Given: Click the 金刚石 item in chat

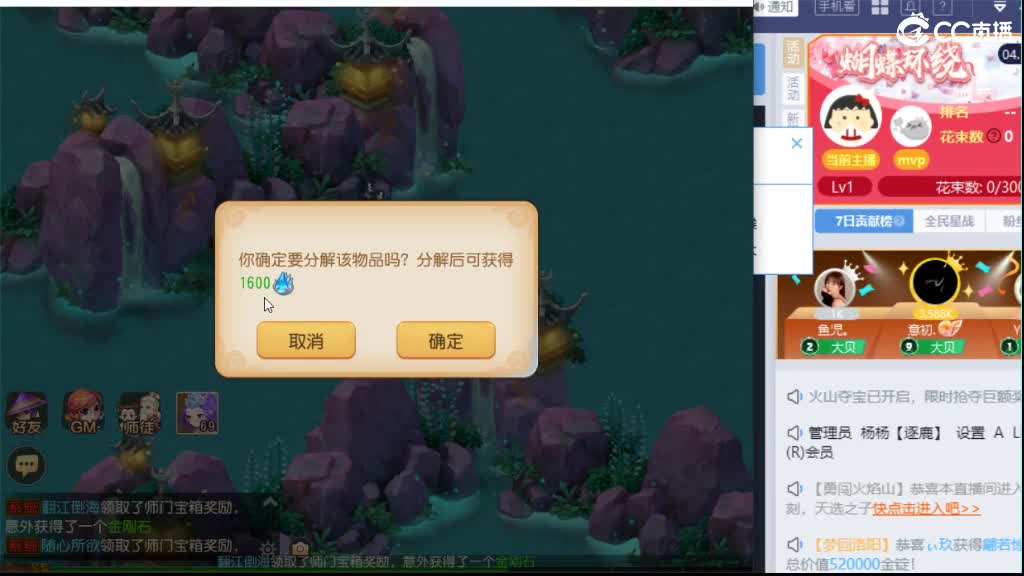Looking at the screenshot, I should click(129, 526).
